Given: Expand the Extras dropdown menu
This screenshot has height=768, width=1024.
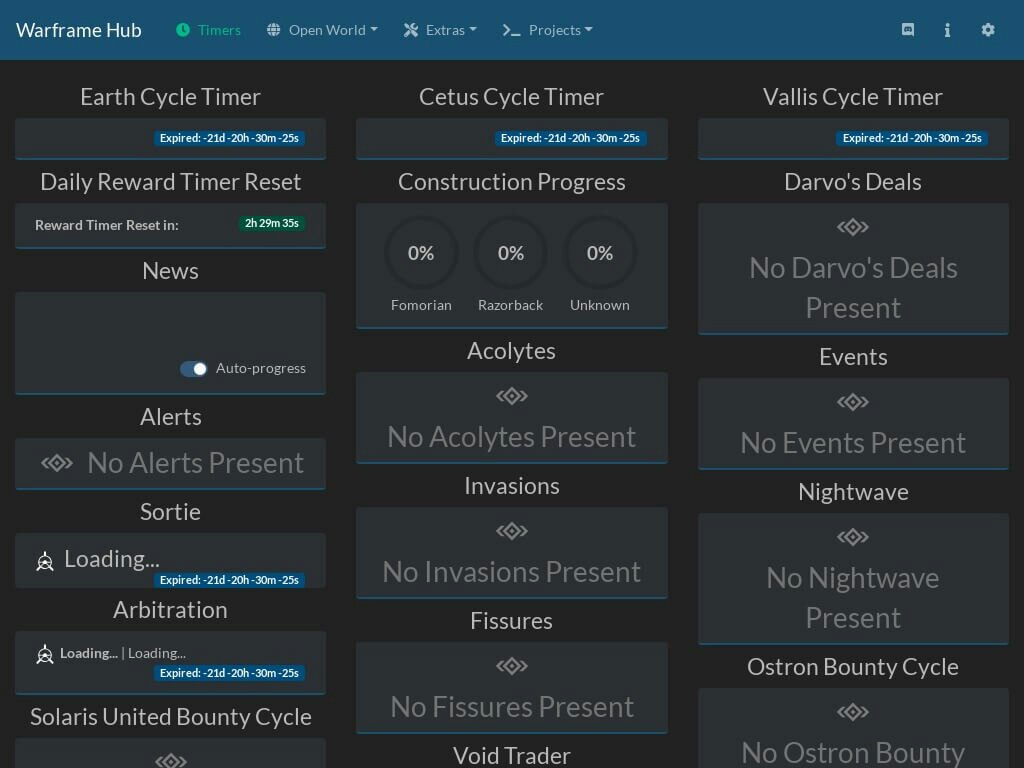Looking at the screenshot, I should pyautogui.click(x=441, y=30).
